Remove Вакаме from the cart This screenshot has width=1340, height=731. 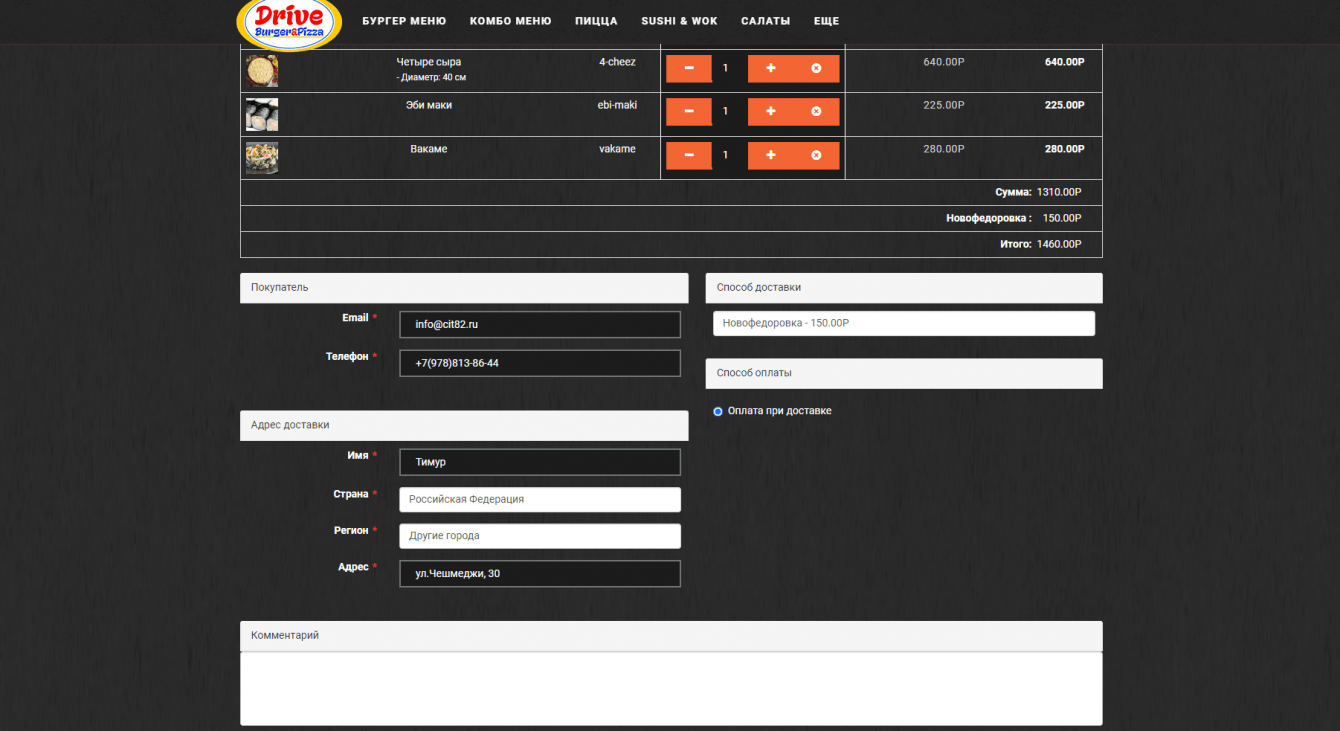click(816, 155)
